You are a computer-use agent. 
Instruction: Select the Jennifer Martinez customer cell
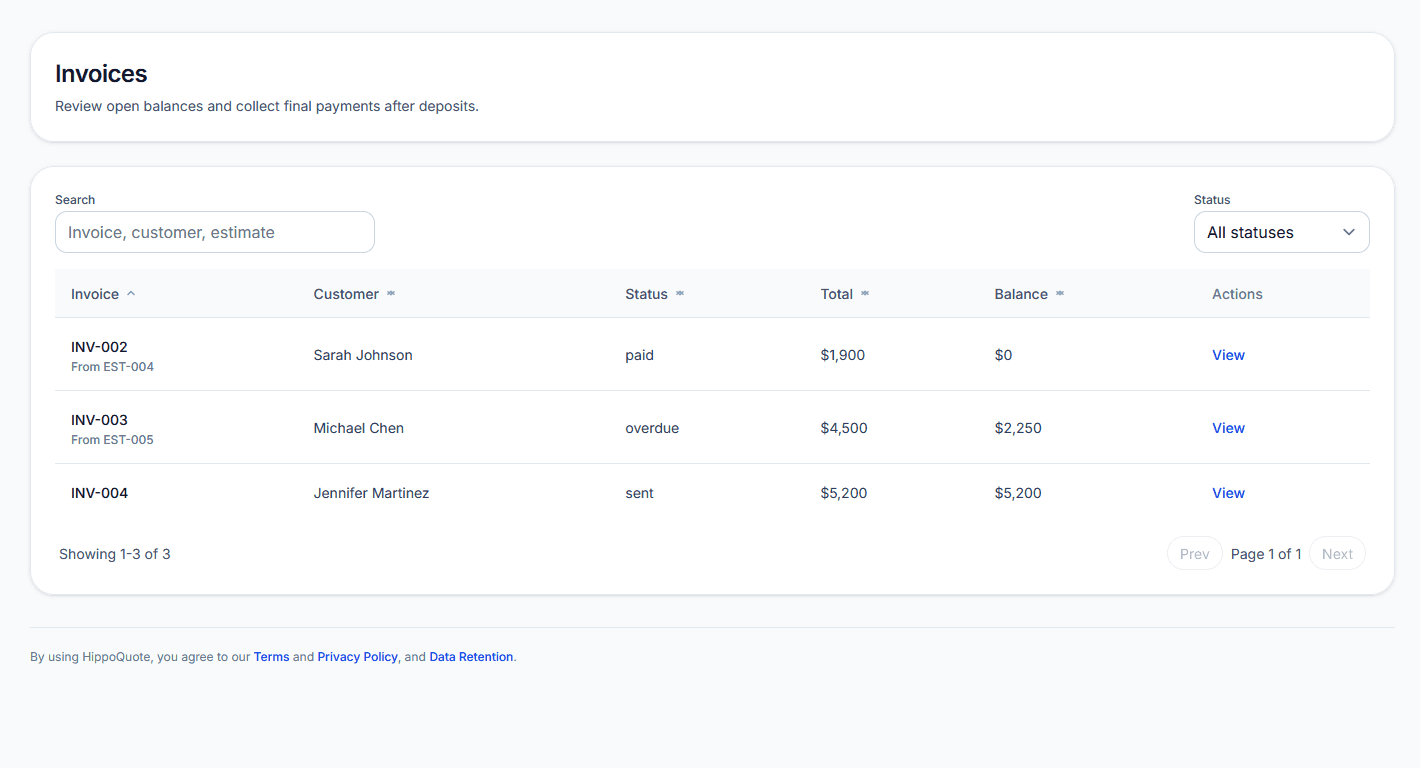tap(371, 493)
